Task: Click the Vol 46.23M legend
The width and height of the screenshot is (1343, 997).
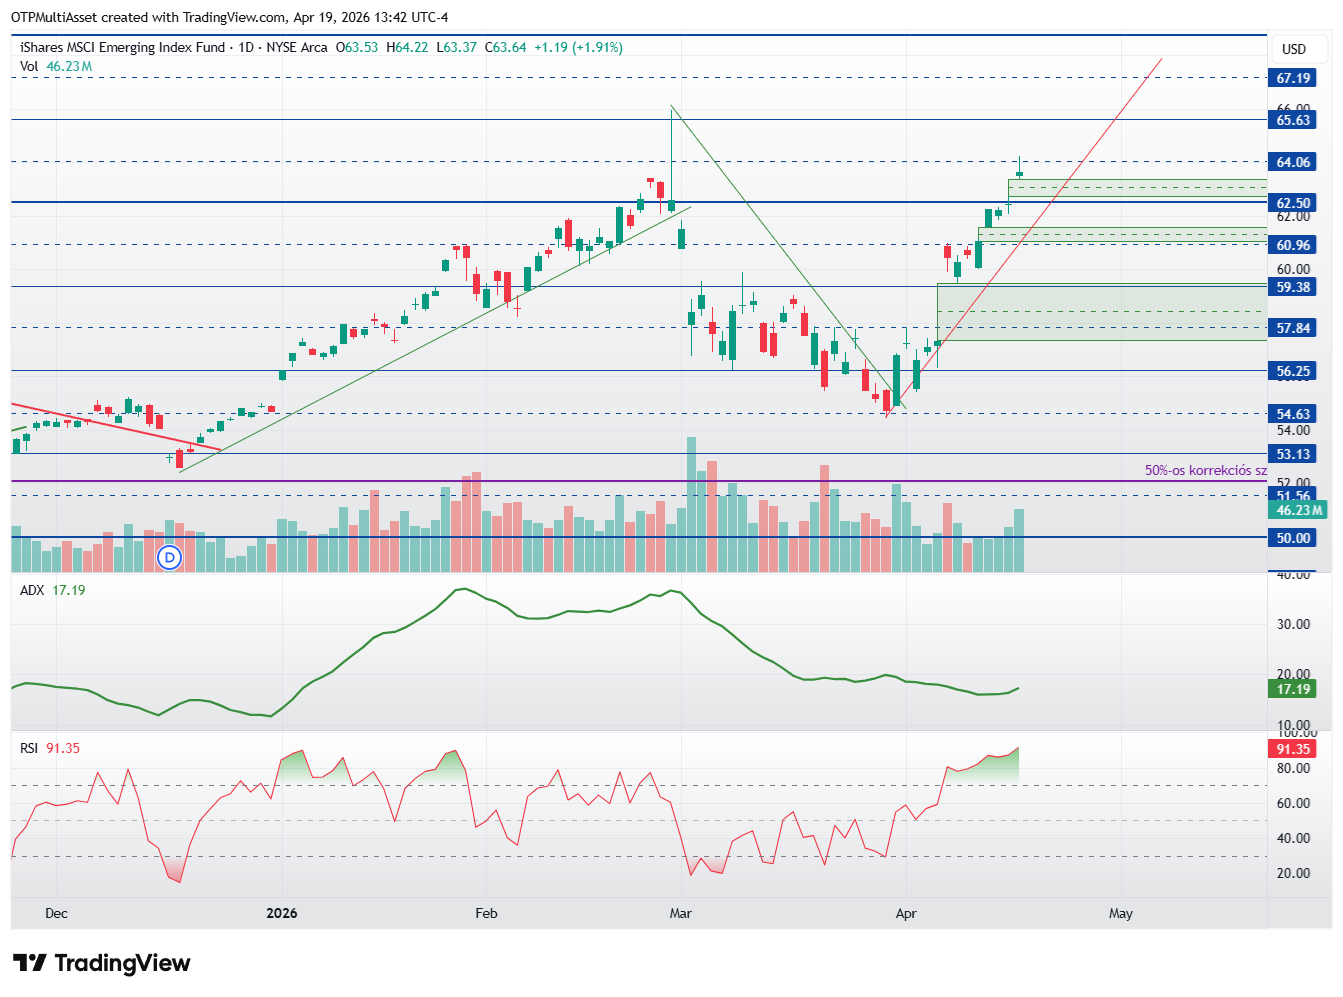Action: point(56,66)
